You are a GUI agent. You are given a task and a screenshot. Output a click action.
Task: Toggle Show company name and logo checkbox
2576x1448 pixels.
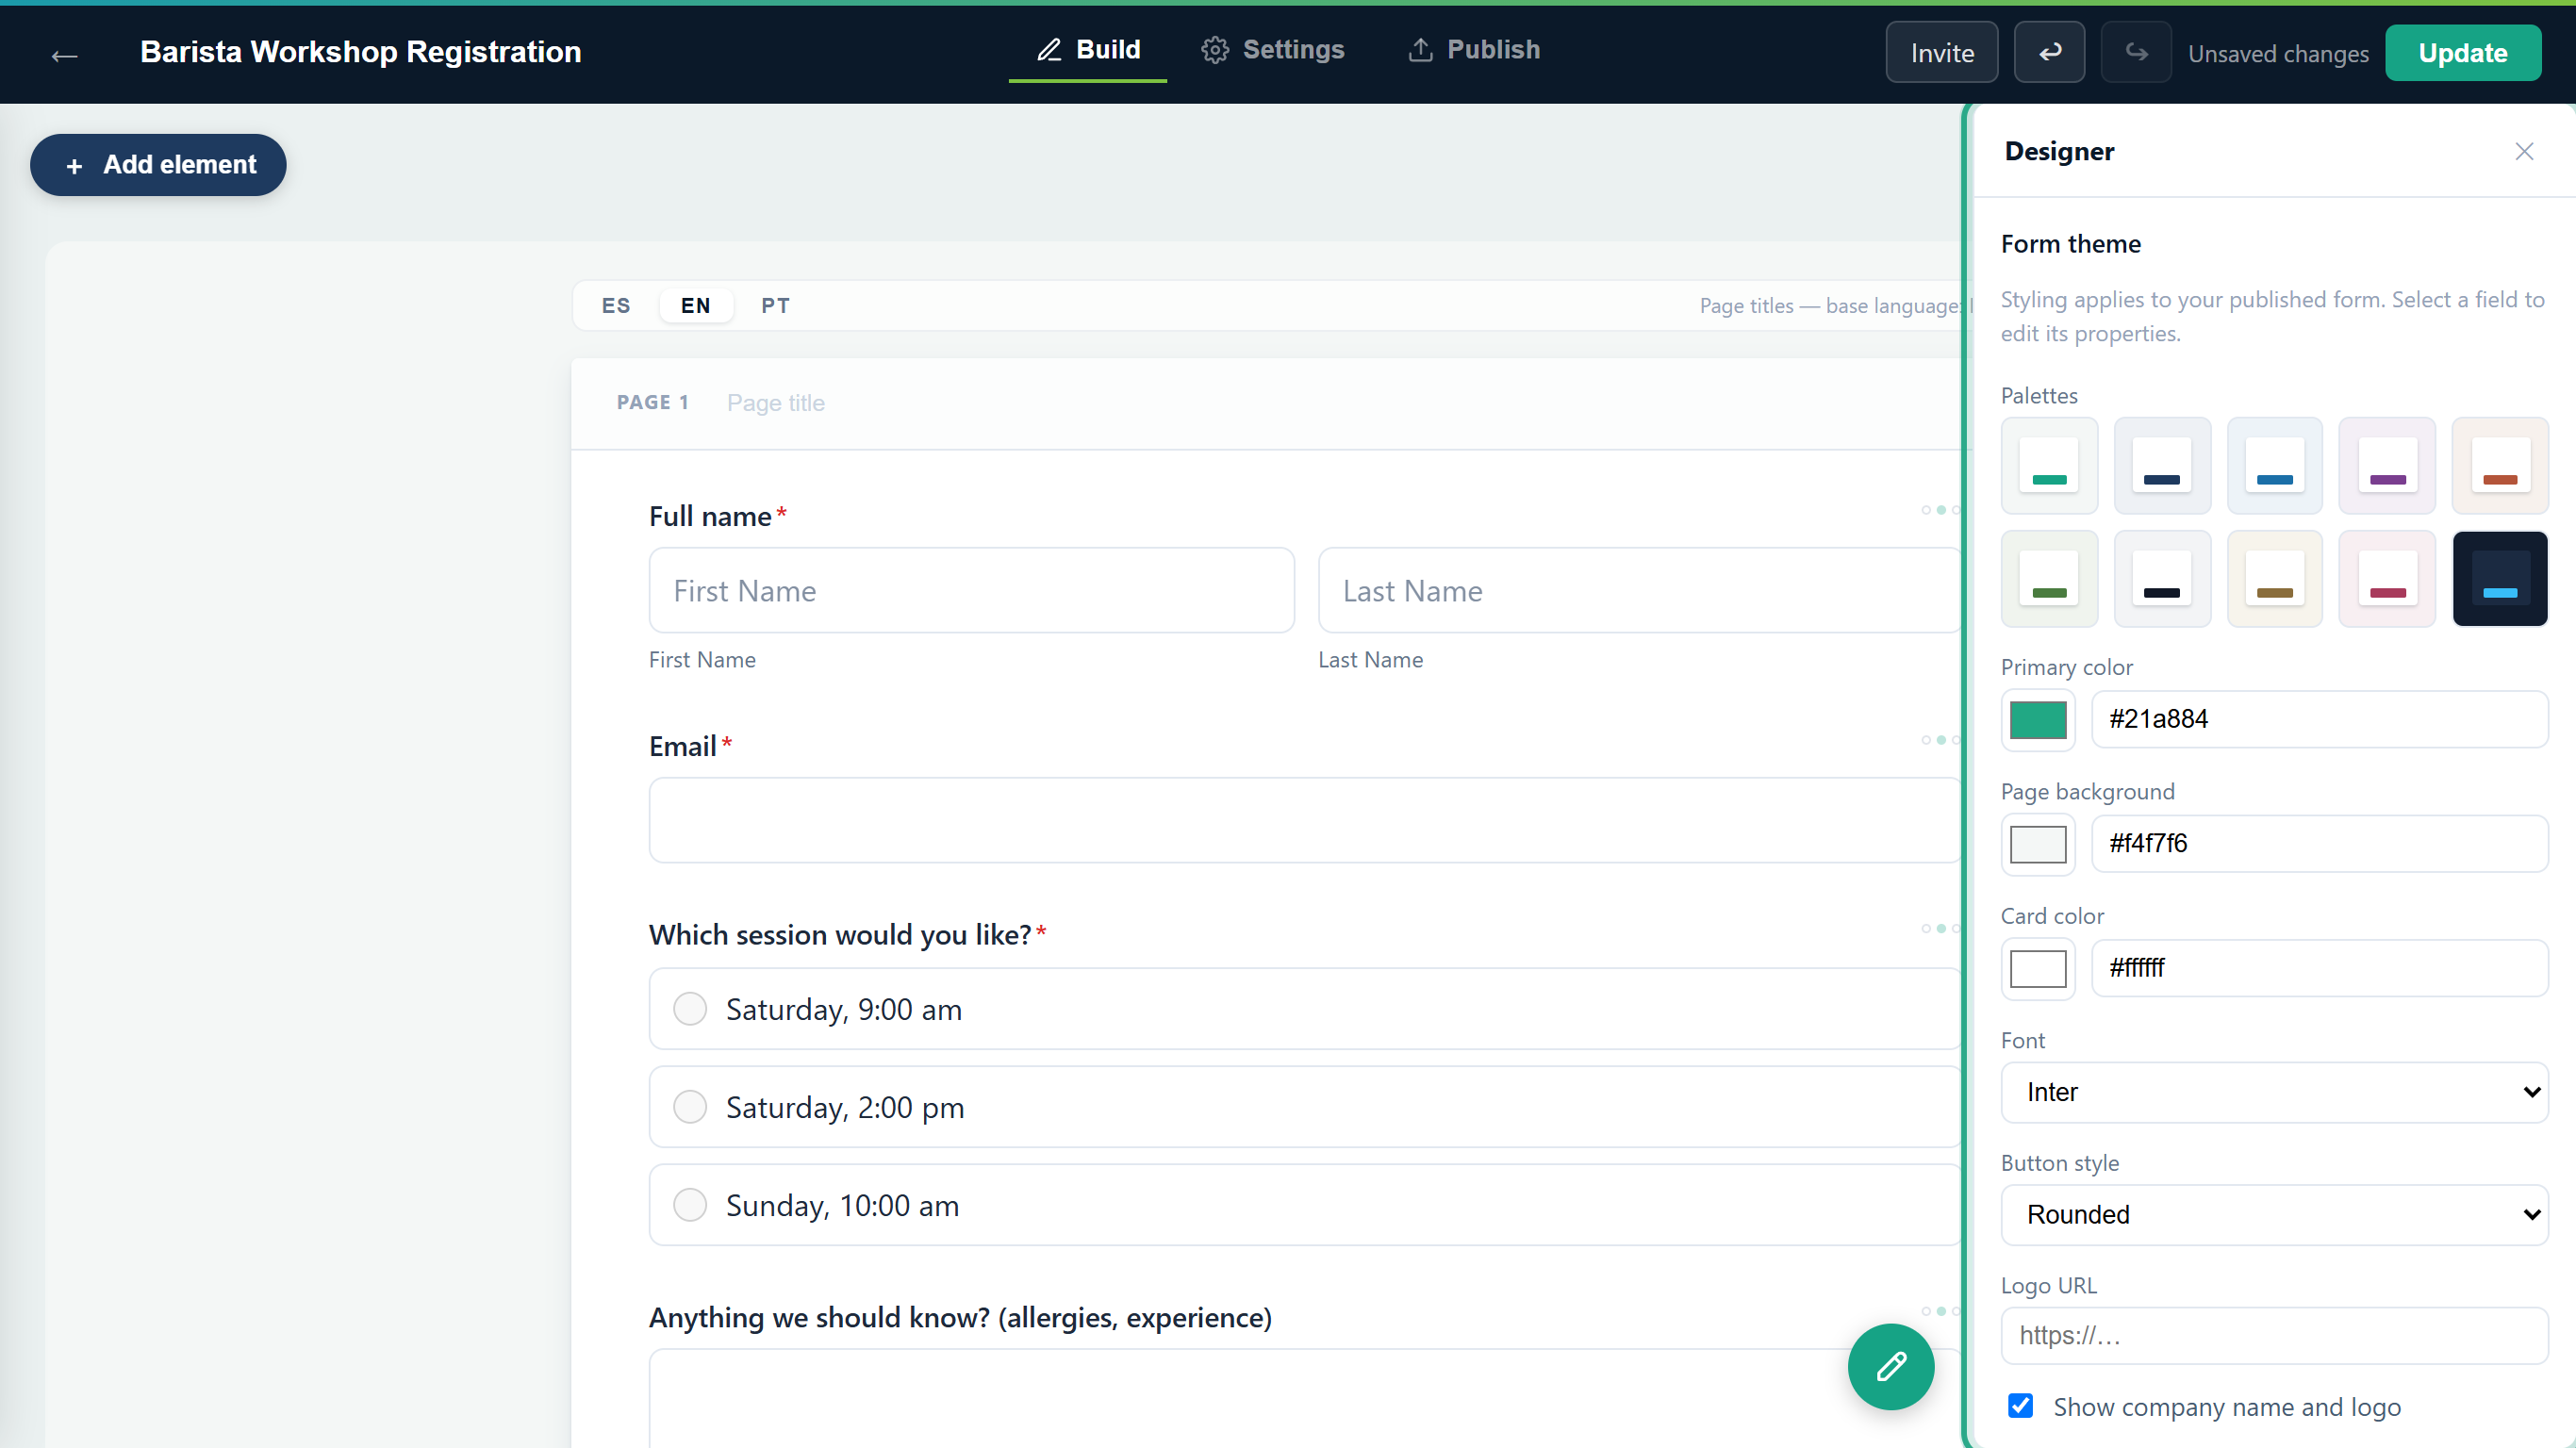click(2020, 1406)
